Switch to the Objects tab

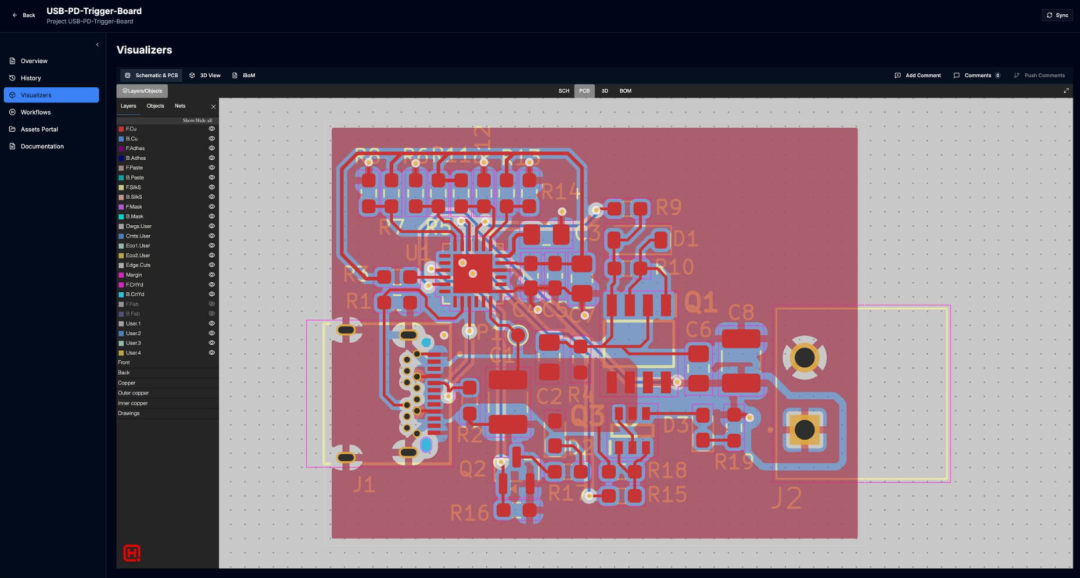(155, 106)
